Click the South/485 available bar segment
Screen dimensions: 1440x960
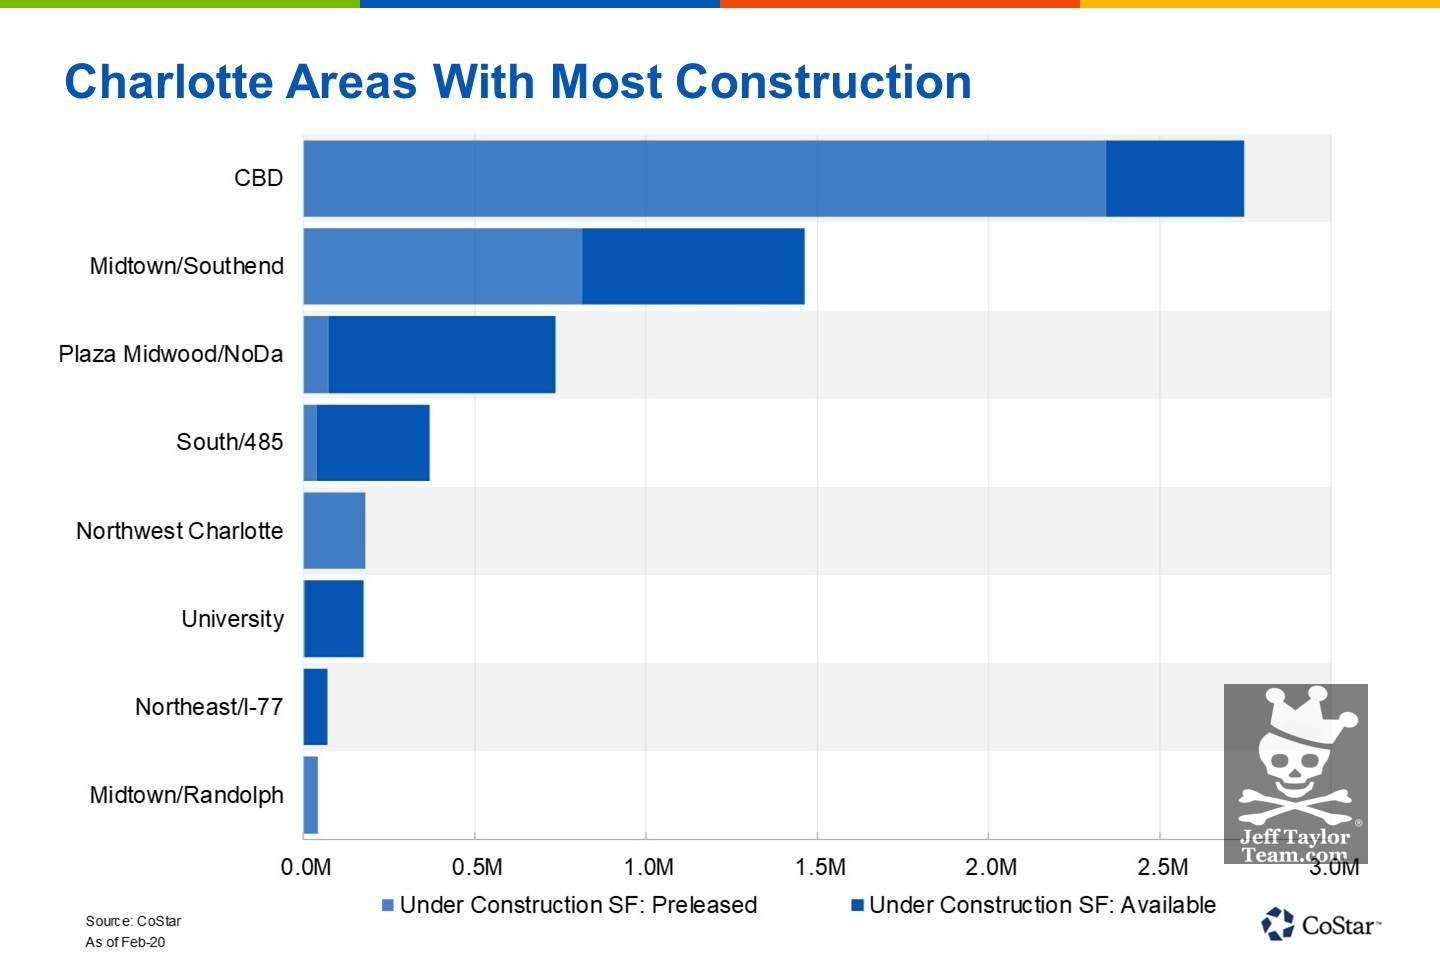point(372,443)
